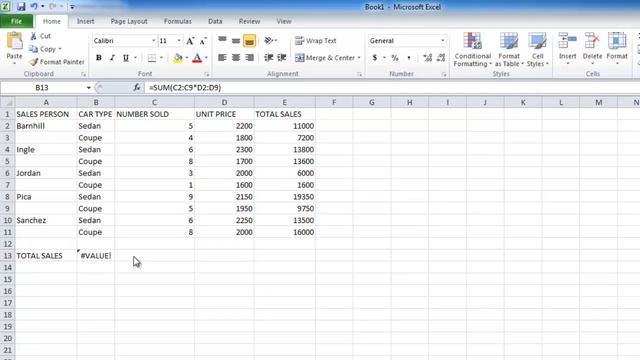Click the Copy icon
The image size is (640, 360).
[x=33, y=49]
